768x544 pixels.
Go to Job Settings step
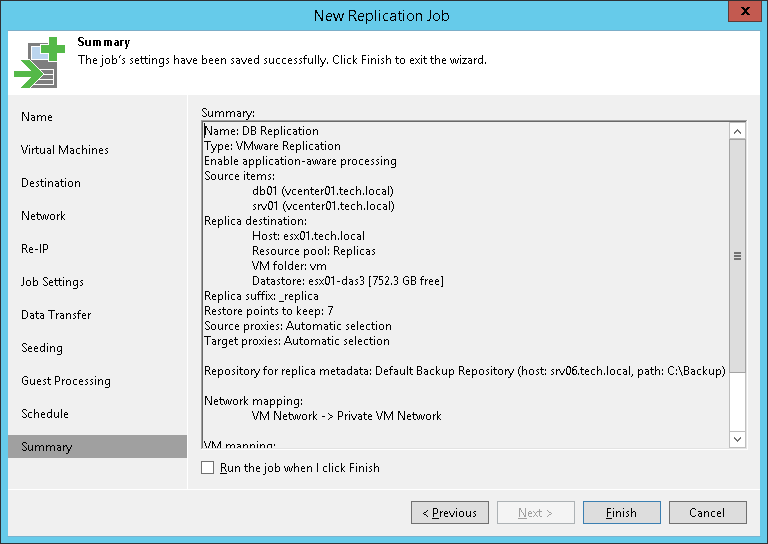tap(52, 282)
